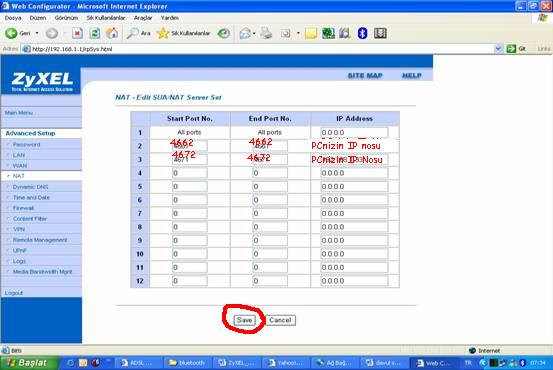553x370 pixels.
Task: Click Start Port field in row 12
Action: (189, 281)
